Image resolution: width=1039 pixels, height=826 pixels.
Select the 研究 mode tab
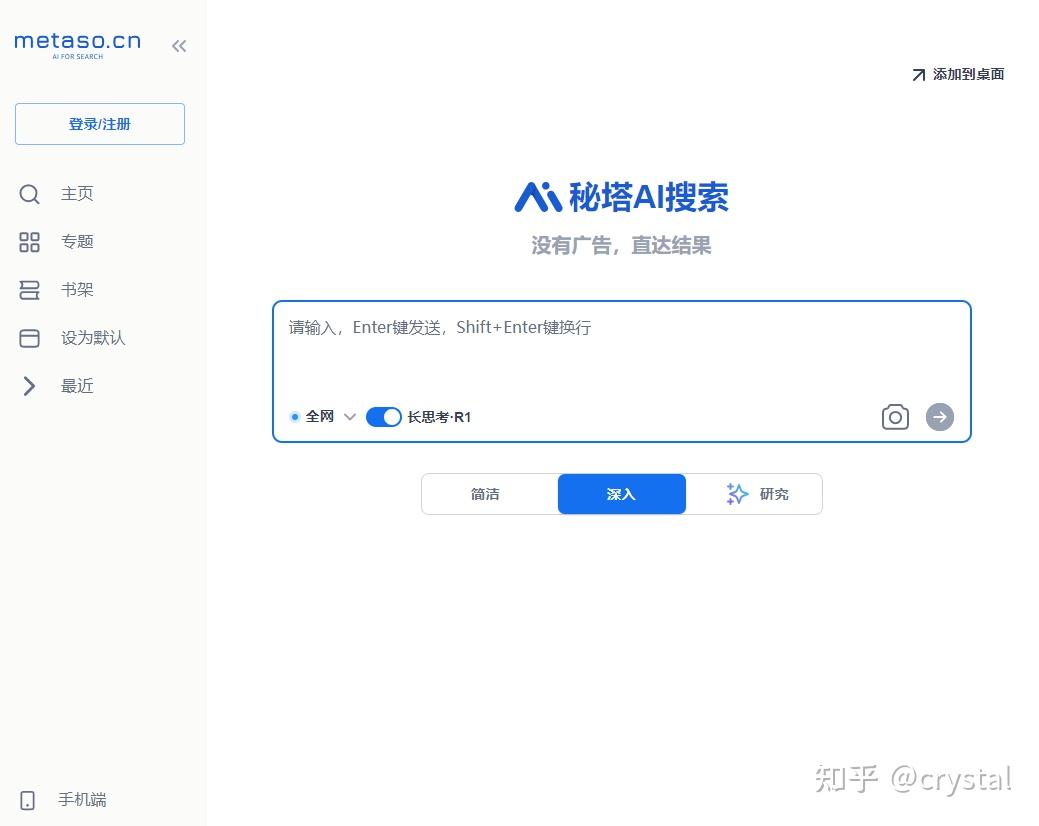click(754, 494)
